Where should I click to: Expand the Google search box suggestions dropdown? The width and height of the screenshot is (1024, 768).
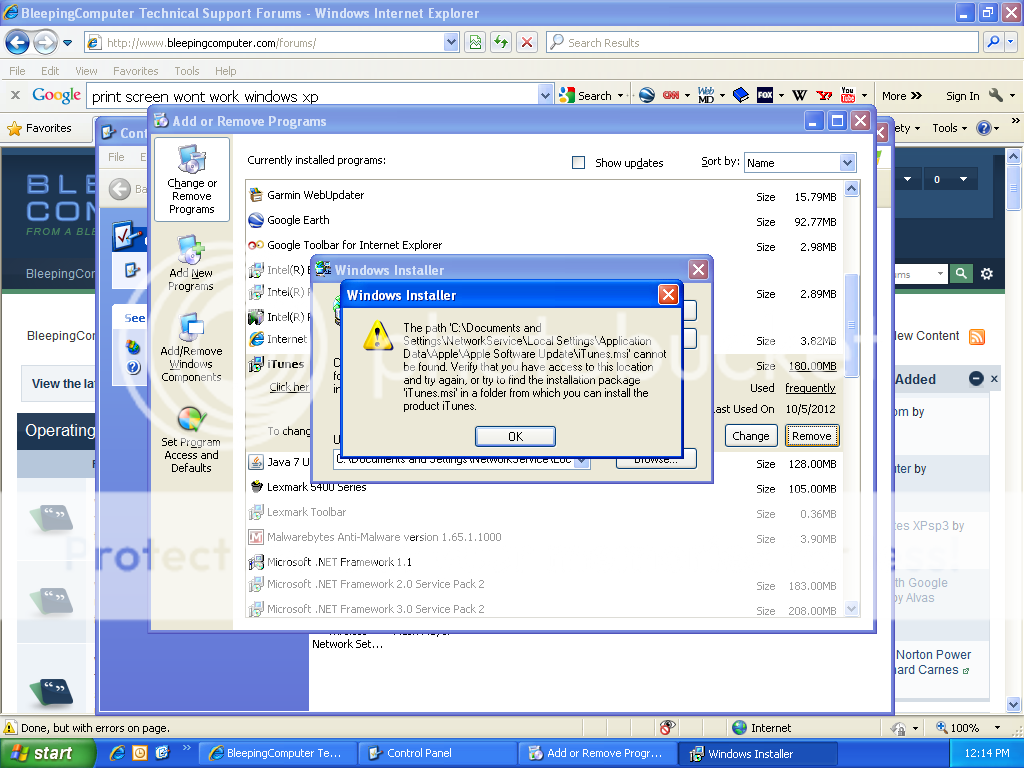(x=545, y=96)
